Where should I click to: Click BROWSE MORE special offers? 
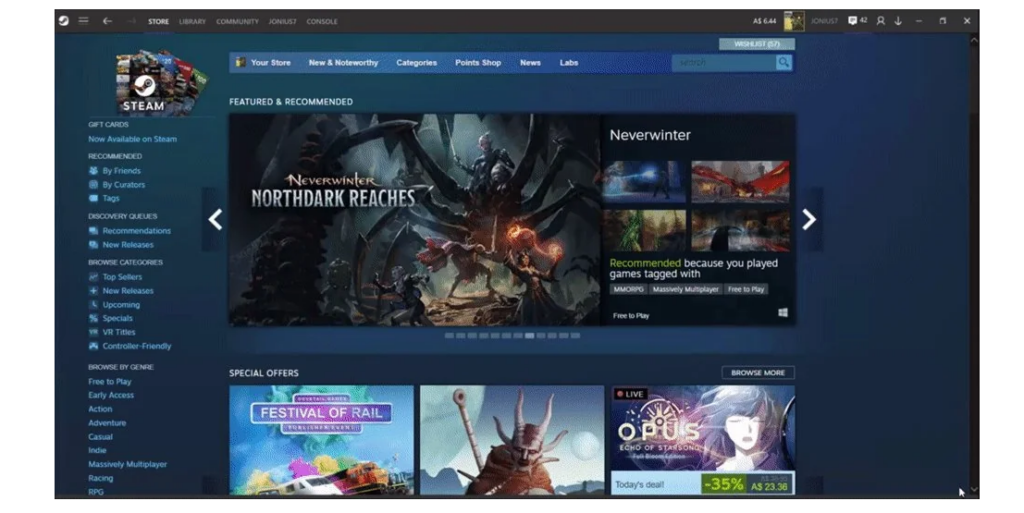point(758,373)
